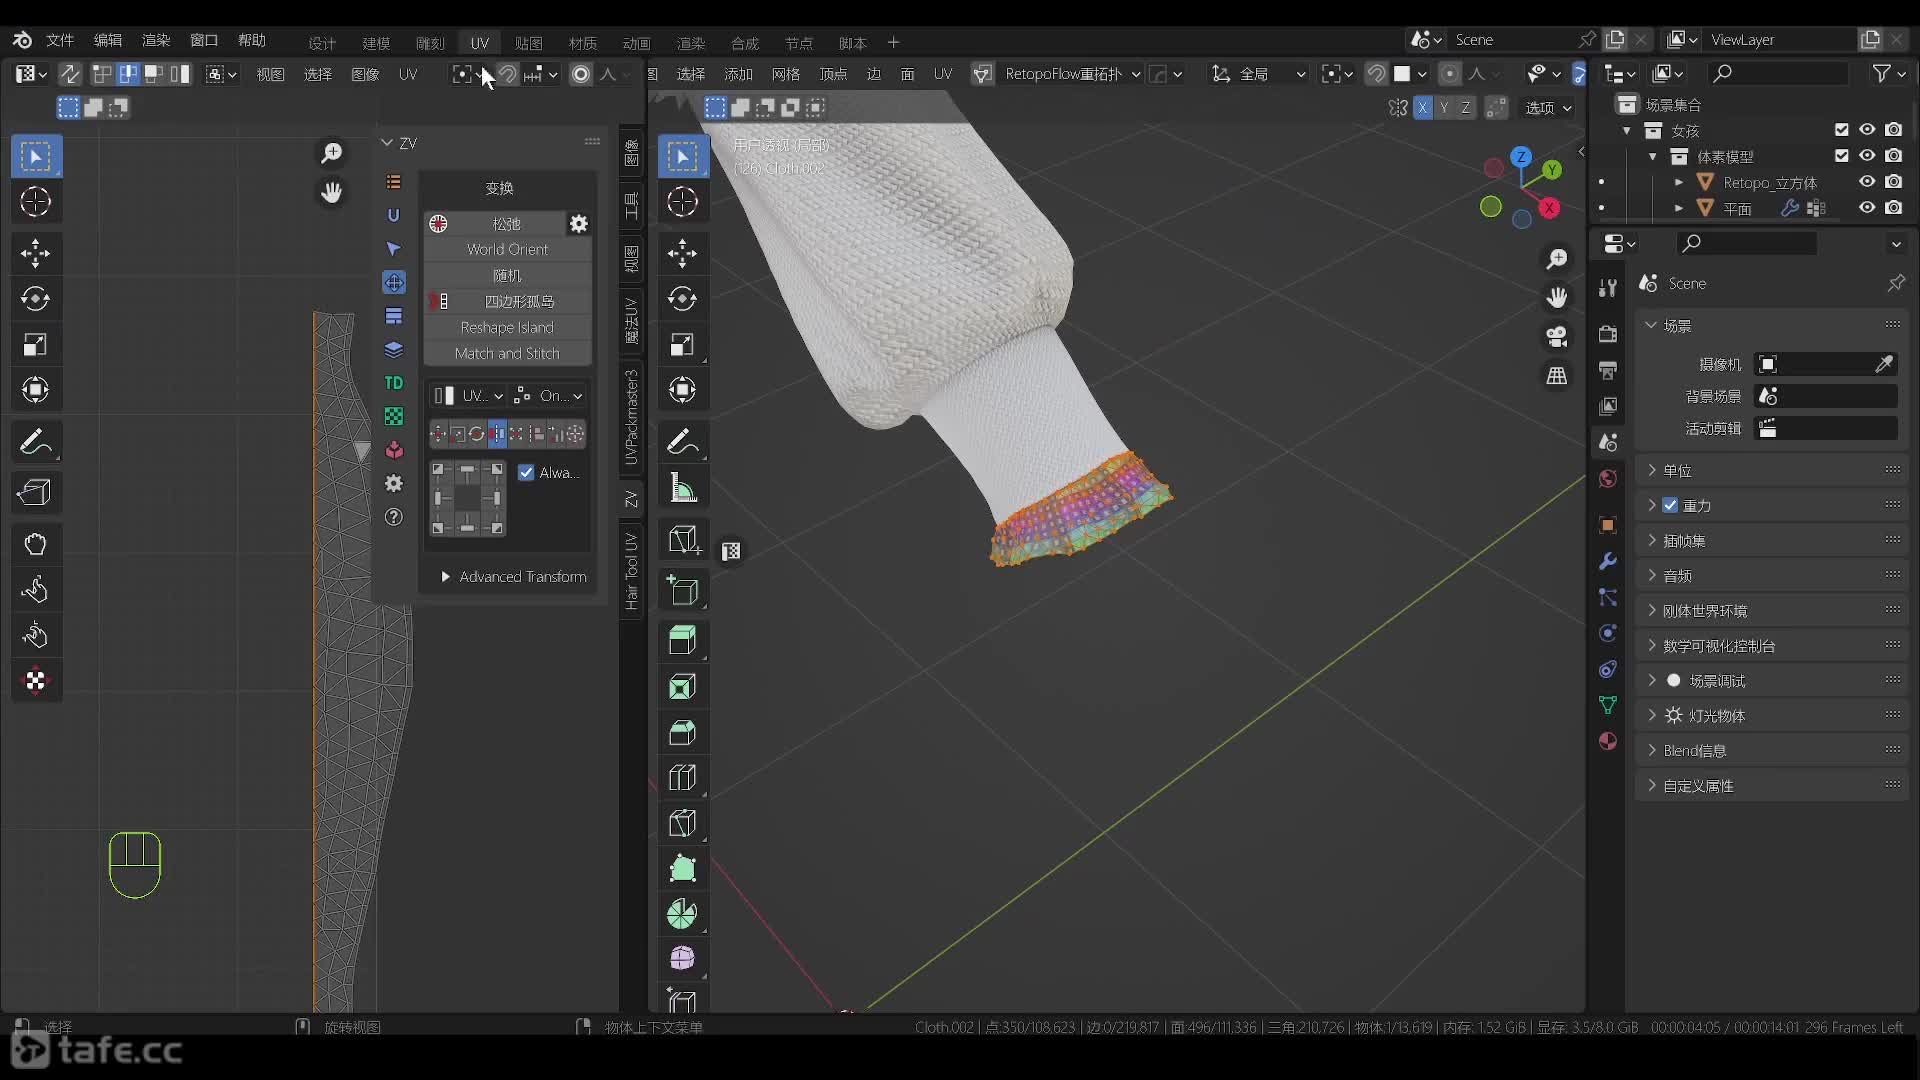Select the Loop Cut tool
The width and height of the screenshot is (1920, 1080).
[683, 778]
